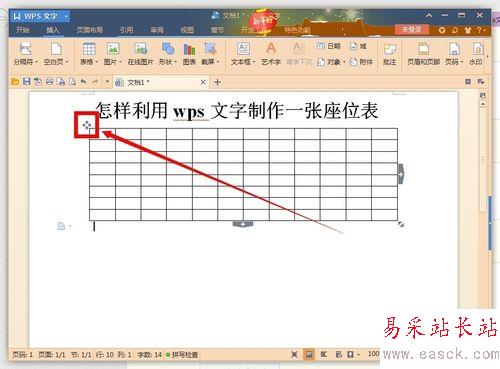Image resolution: width=500 pixels, height=369 pixels.
Task: Open the WPS 文字 application menu dropdown
Action: pyautogui.click(x=66, y=16)
